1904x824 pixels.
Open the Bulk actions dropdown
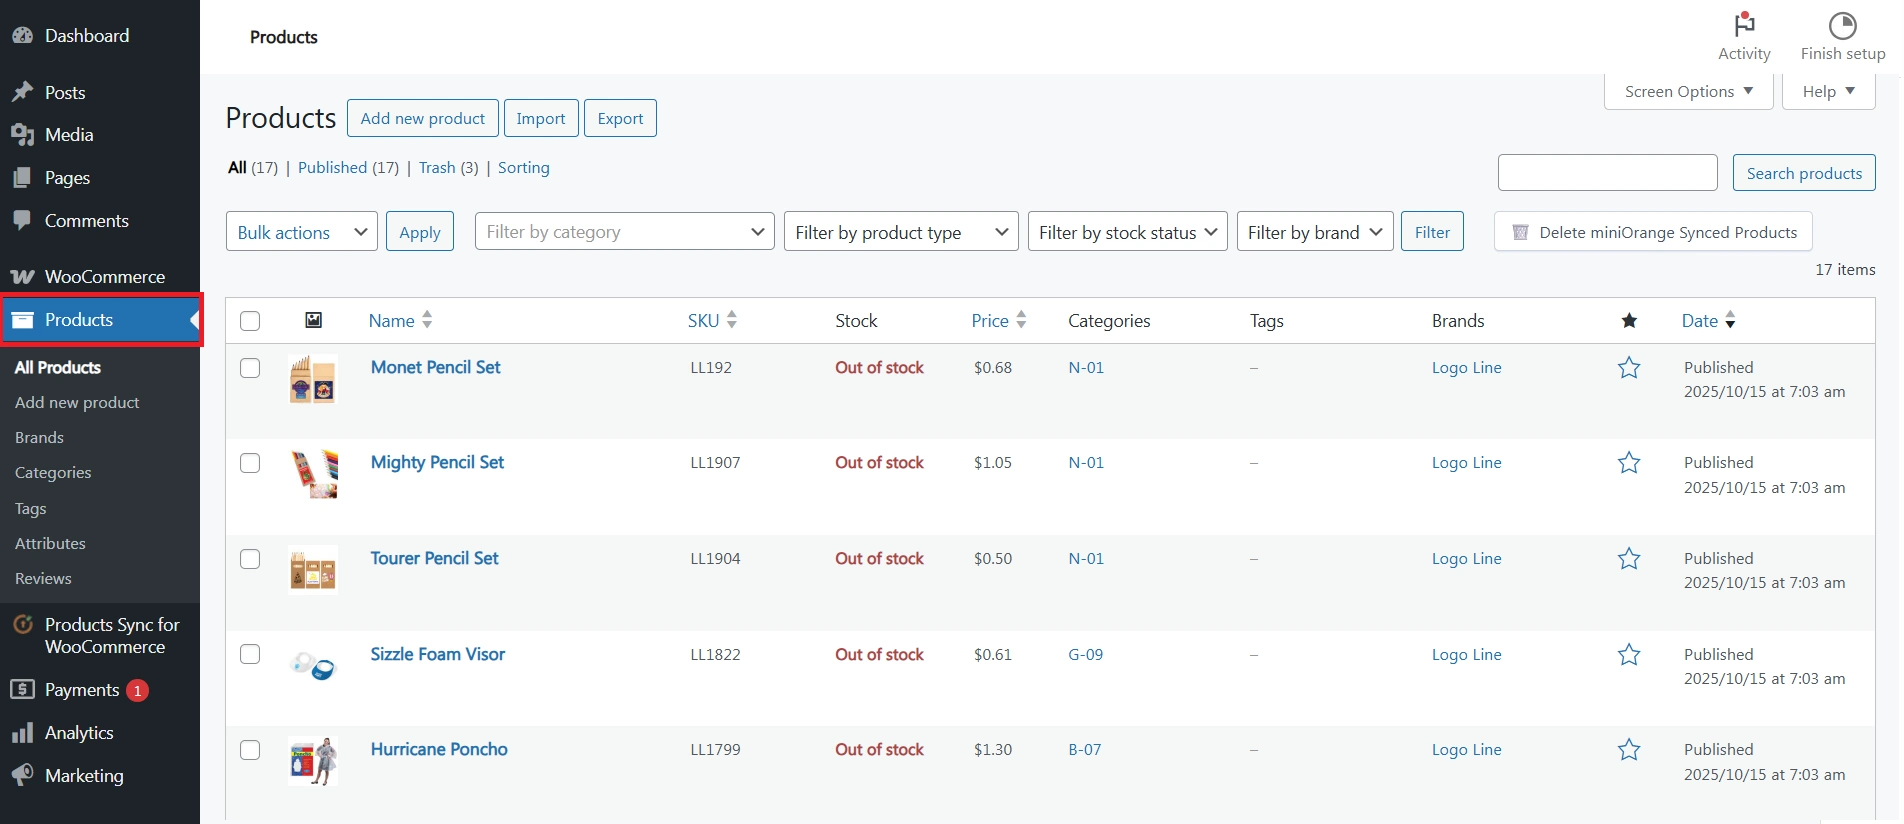click(302, 232)
